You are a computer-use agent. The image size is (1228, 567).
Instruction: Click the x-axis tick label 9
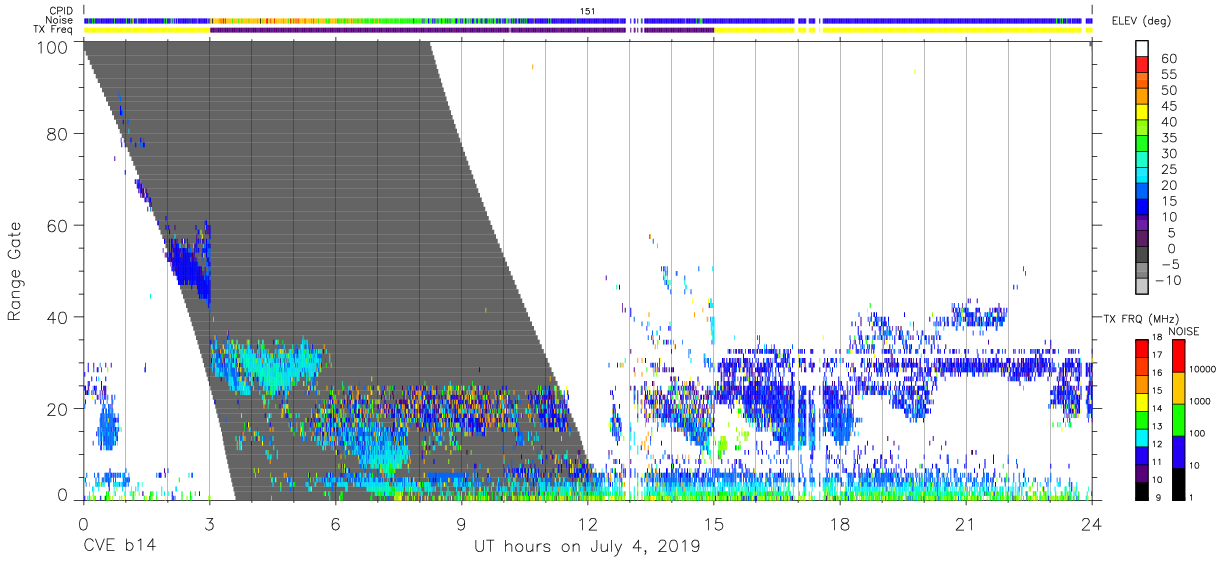(461, 524)
